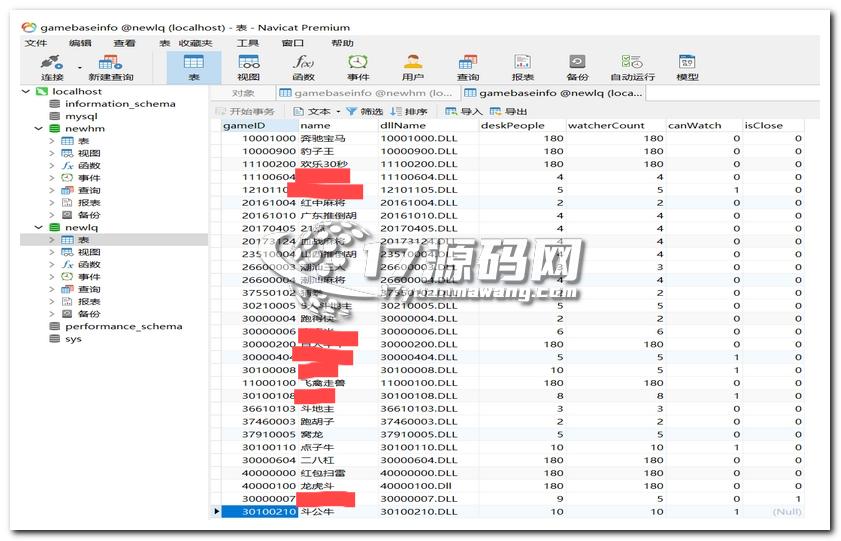Screen dimensions: 841x541
Task: Click the 导入 (Import) button
Action: coord(463,111)
